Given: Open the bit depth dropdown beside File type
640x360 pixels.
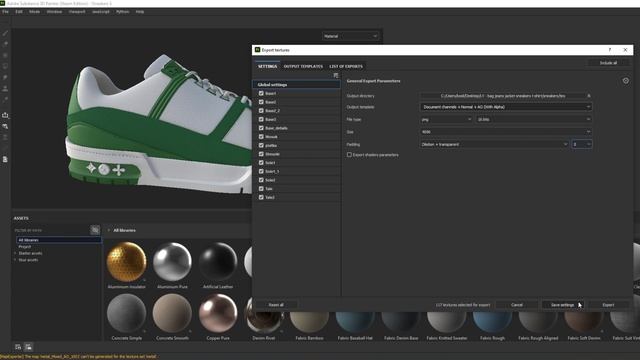Looking at the screenshot, I should tap(534, 119).
